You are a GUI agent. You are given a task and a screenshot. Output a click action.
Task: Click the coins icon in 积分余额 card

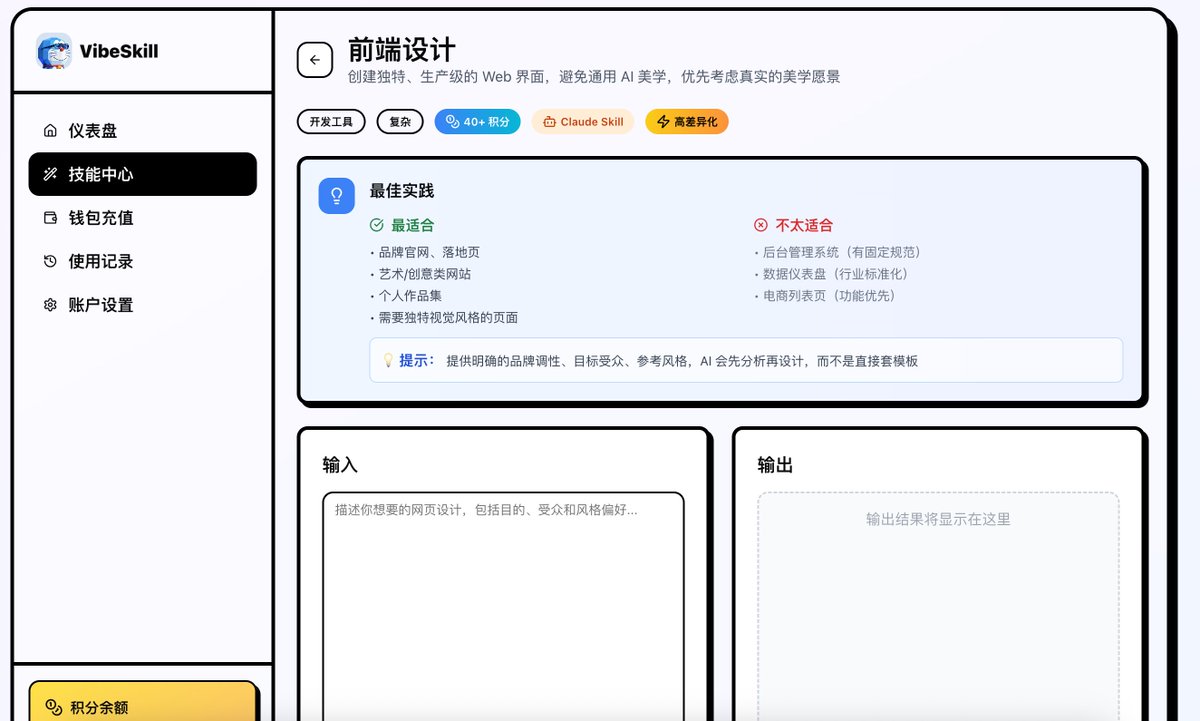(x=55, y=707)
